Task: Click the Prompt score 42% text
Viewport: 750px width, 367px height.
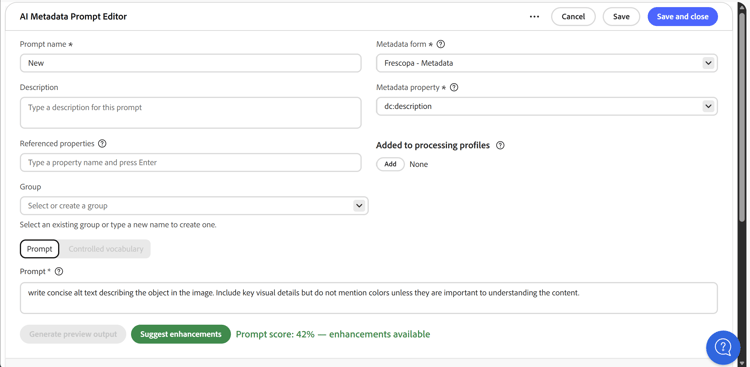Action: pos(333,334)
